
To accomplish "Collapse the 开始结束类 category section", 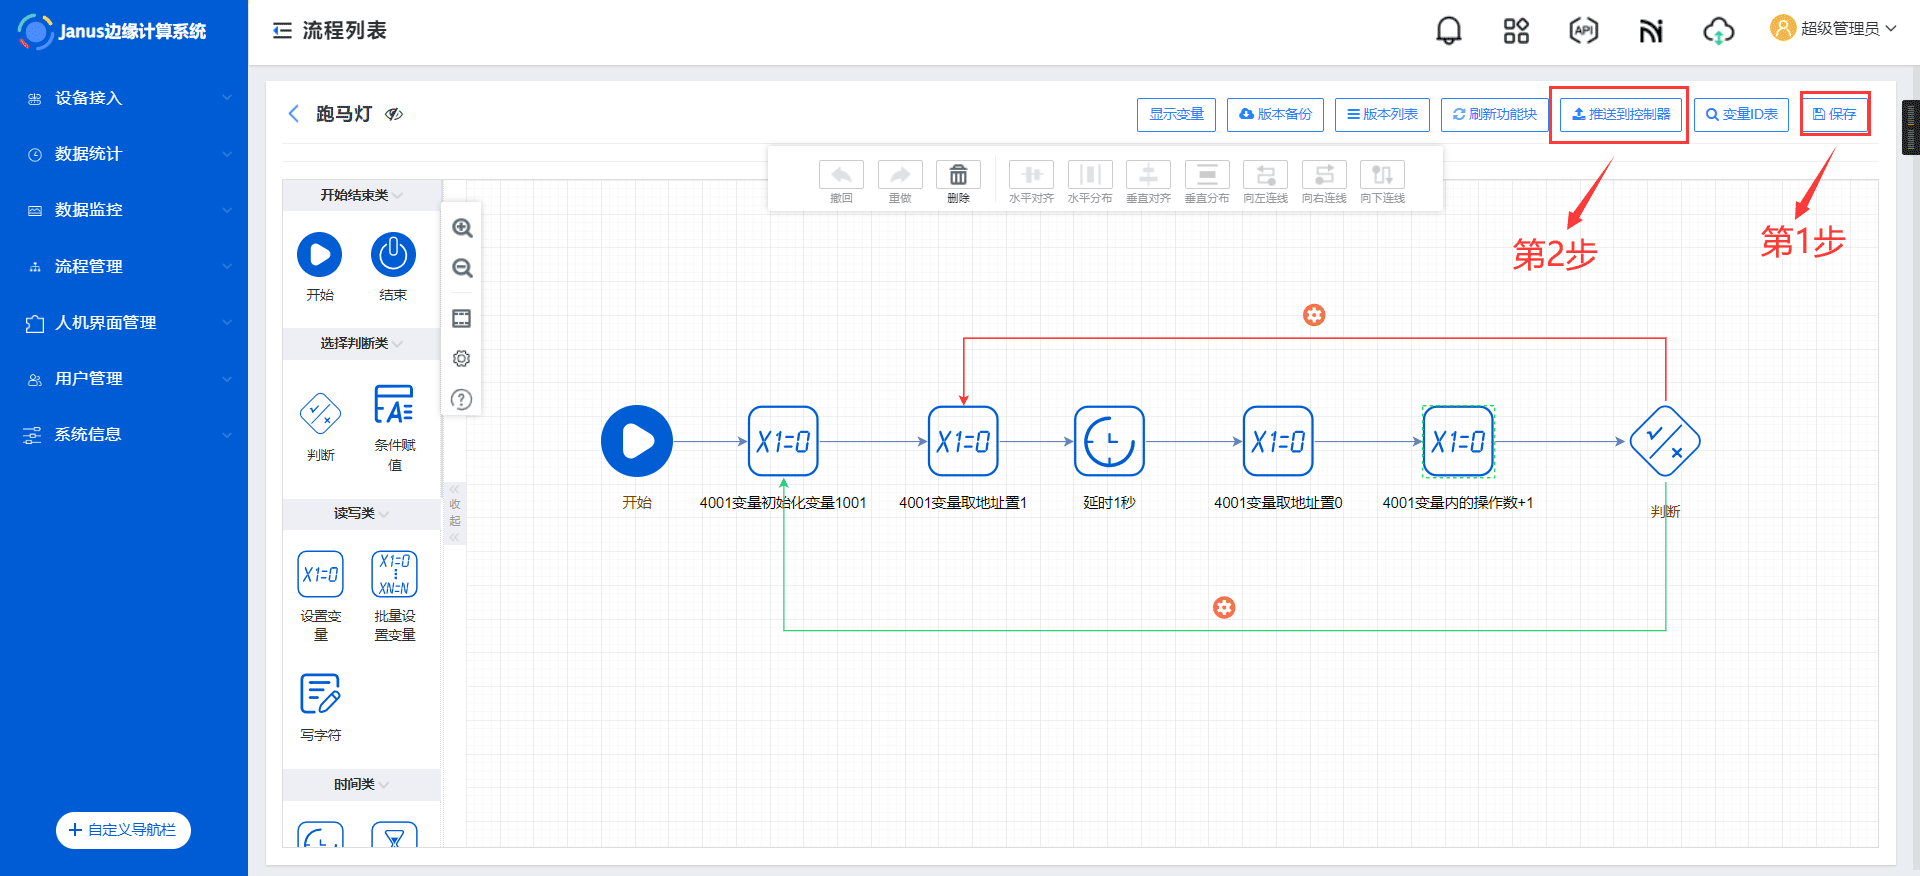I will (x=361, y=195).
